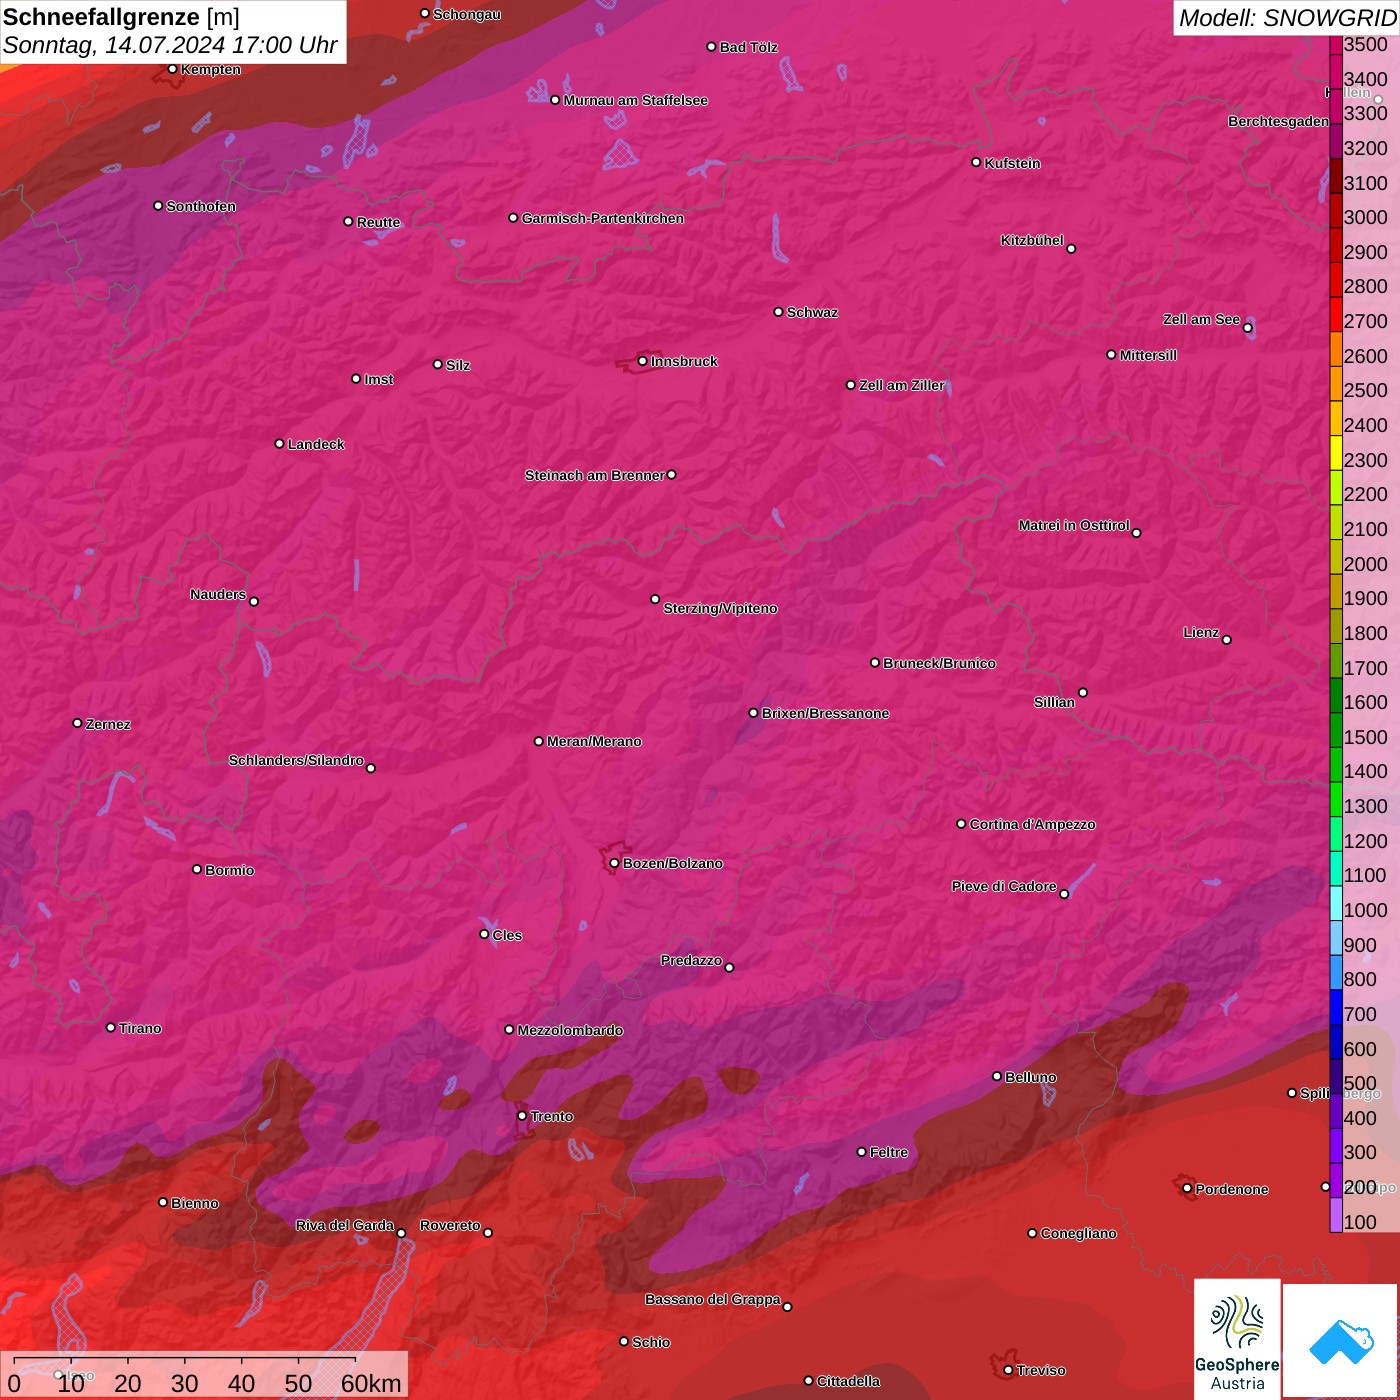Select the 1000 light cyan legend swatch
Screen dimensions: 1400x1400
pyautogui.click(x=1336, y=903)
